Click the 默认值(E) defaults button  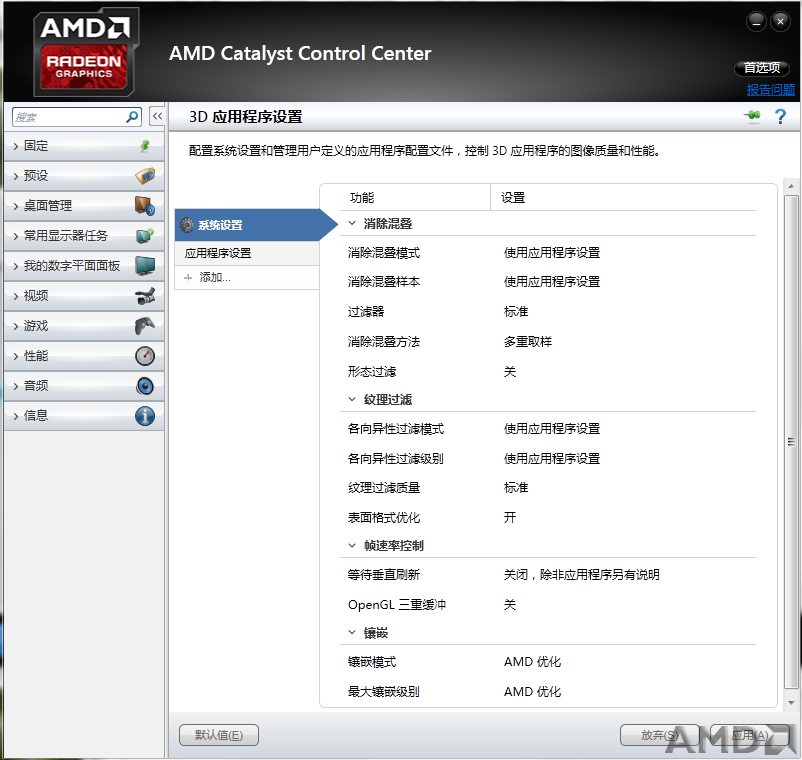click(219, 735)
